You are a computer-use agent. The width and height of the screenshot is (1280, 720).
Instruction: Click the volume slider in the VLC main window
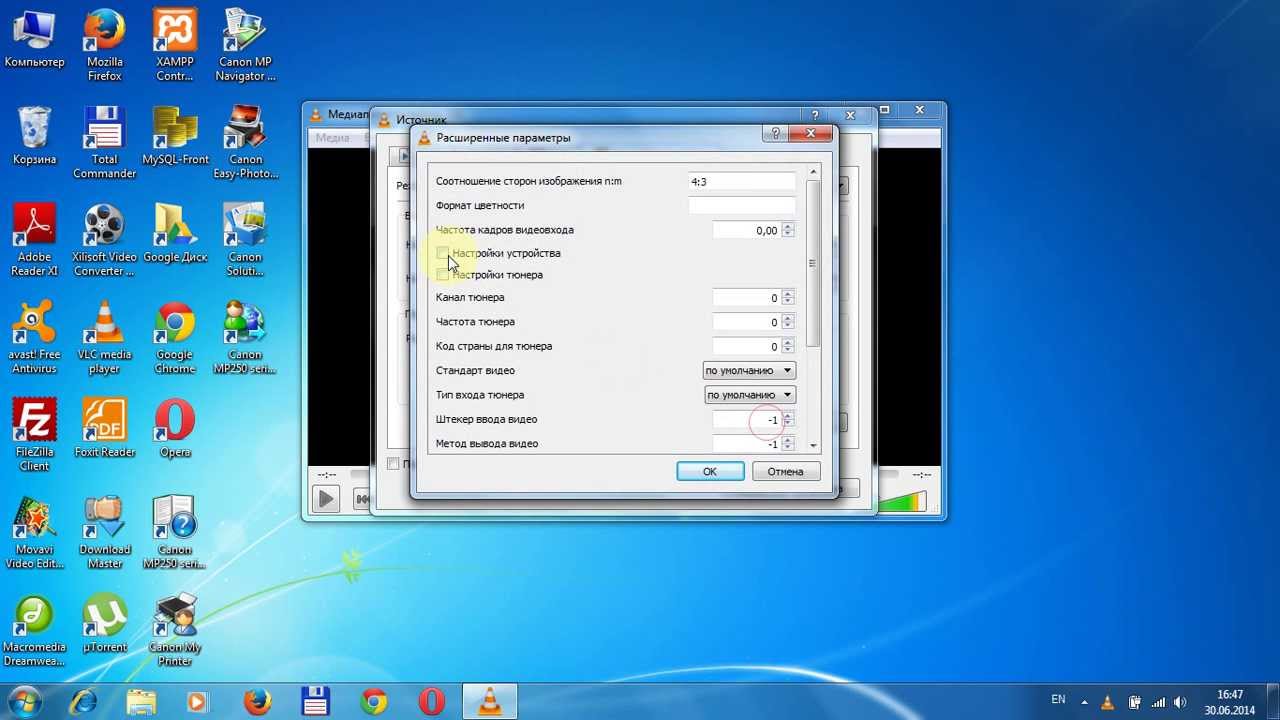point(902,501)
